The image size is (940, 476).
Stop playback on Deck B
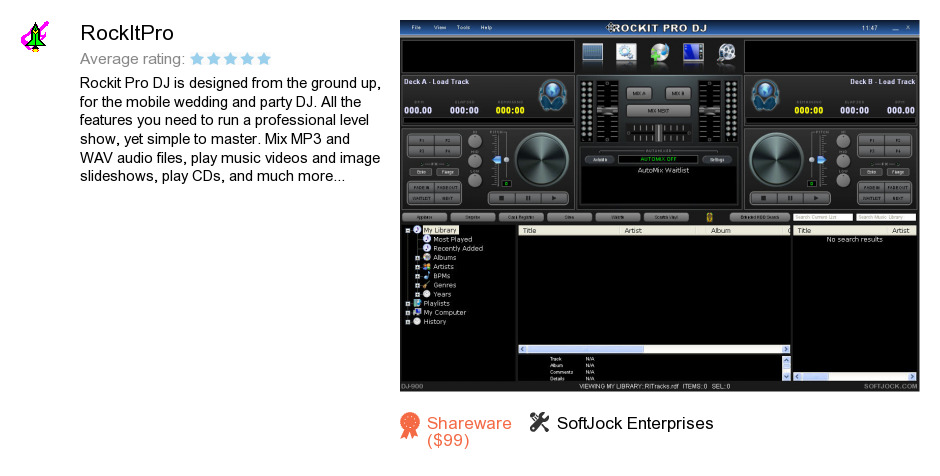click(x=764, y=198)
